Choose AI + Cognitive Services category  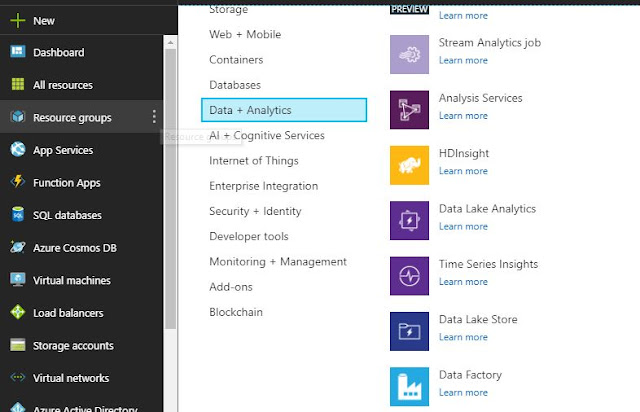tap(267, 135)
